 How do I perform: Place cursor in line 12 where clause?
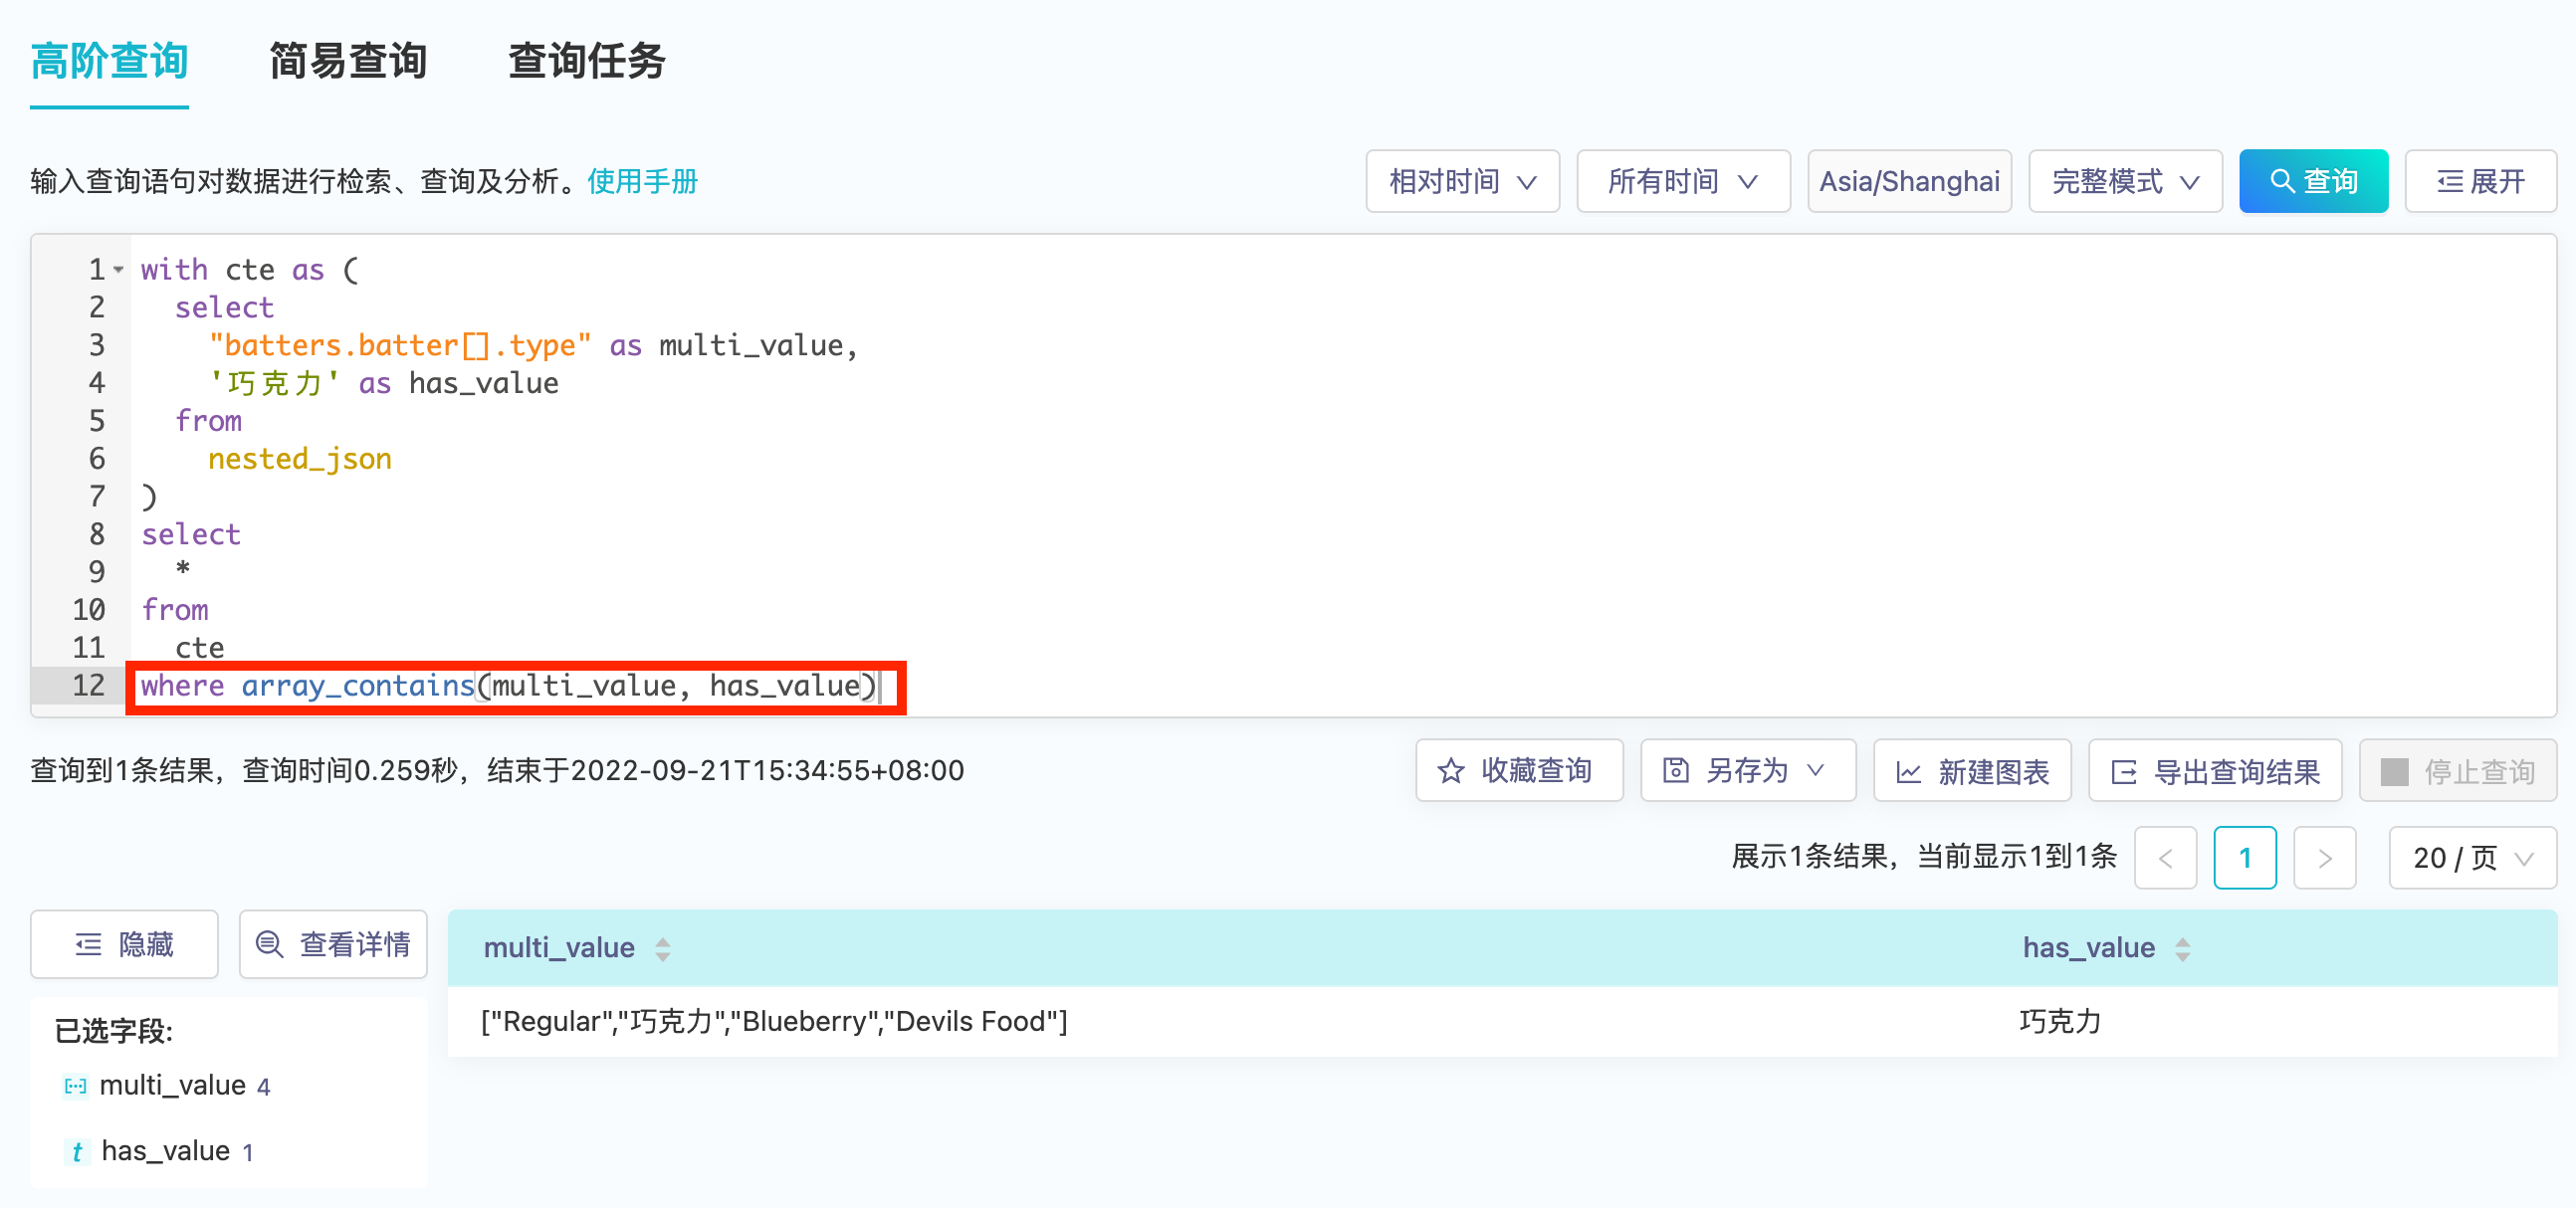click(509, 686)
